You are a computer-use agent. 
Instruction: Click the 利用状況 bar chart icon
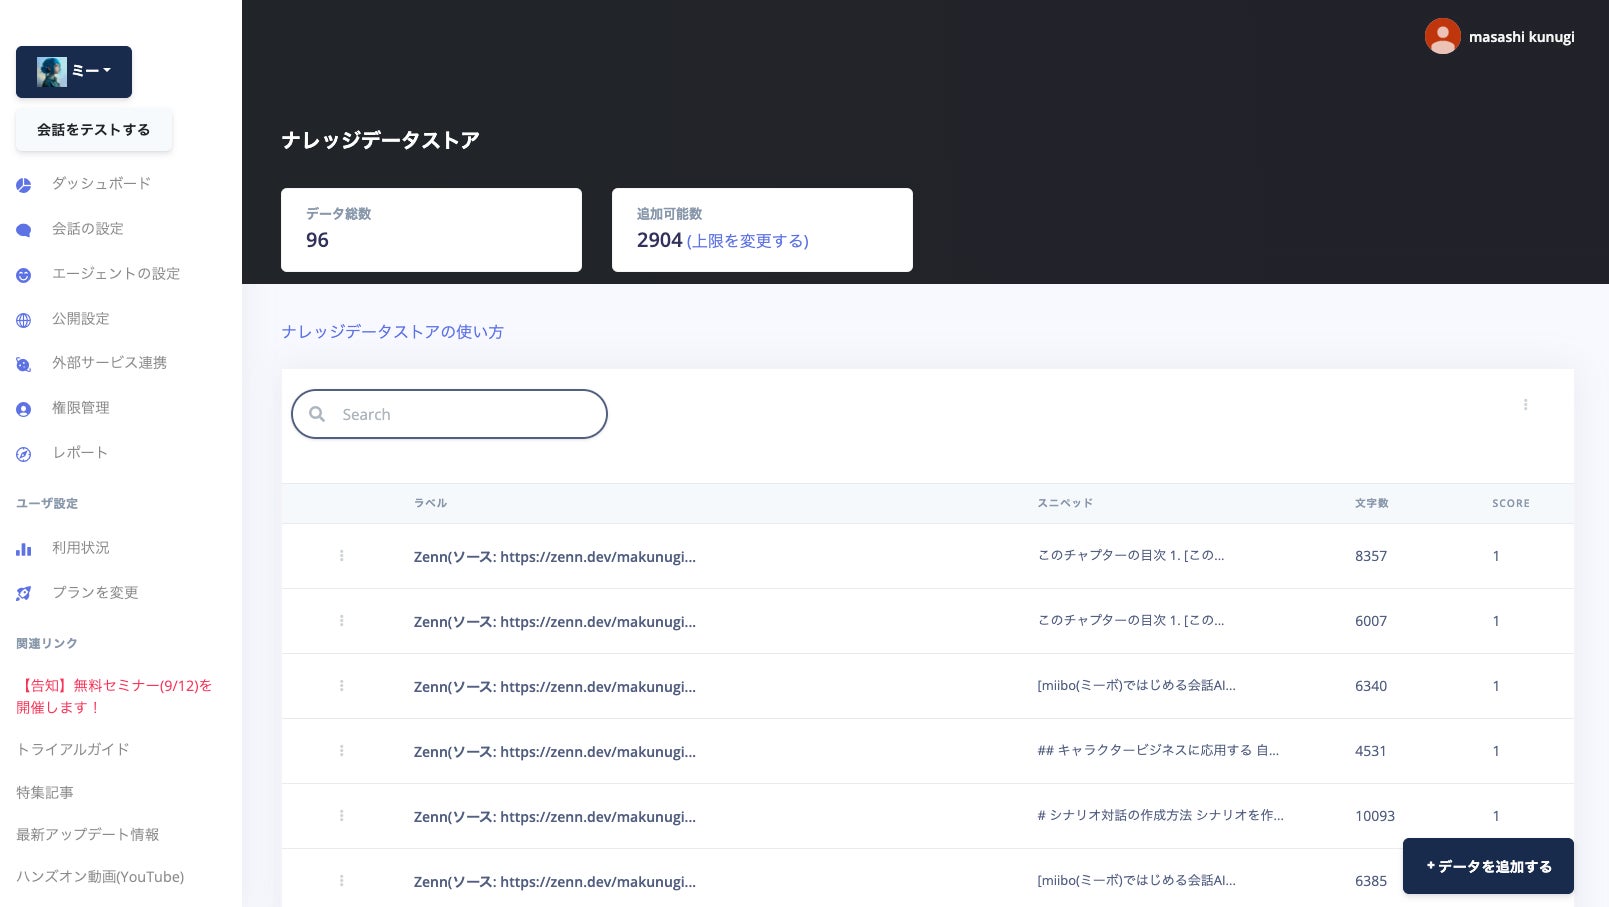24,549
